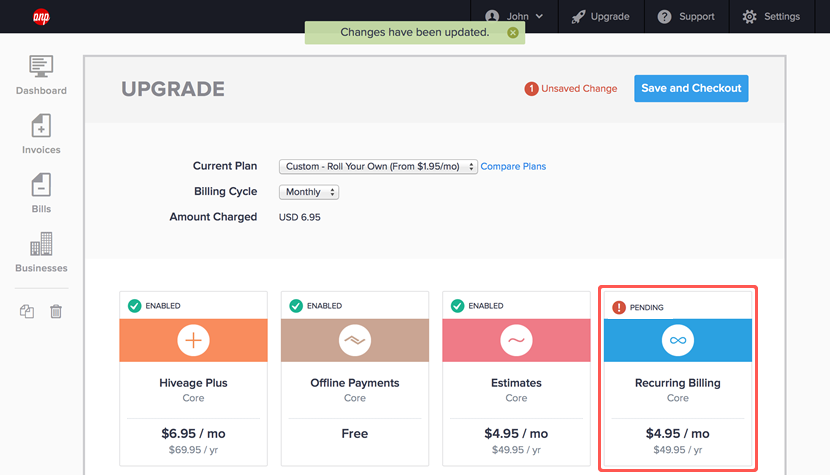Open the Current Plan dropdown
830x475 pixels.
pos(378,166)
